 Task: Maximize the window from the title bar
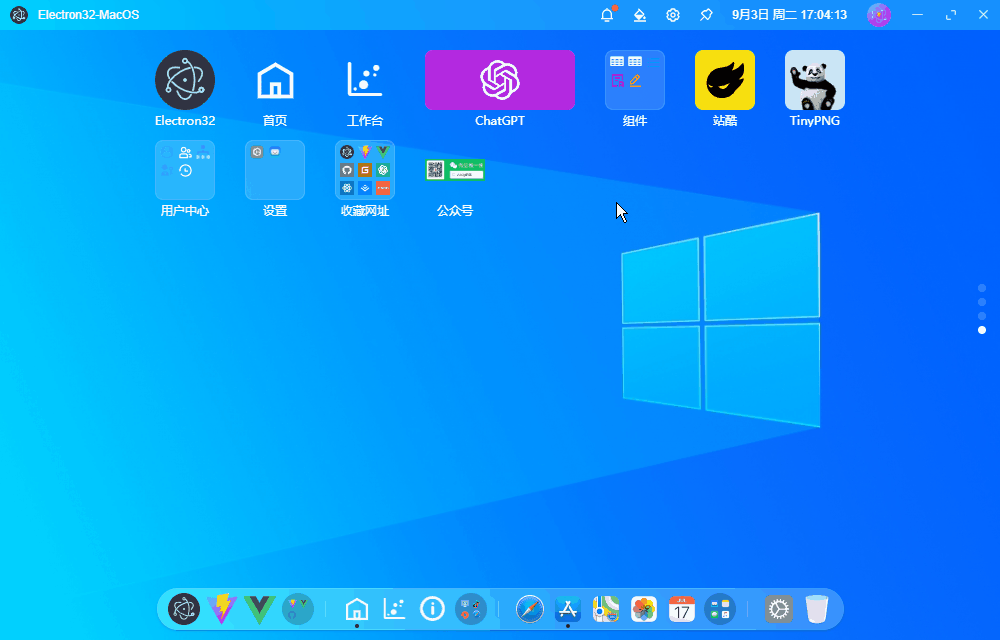951,15
